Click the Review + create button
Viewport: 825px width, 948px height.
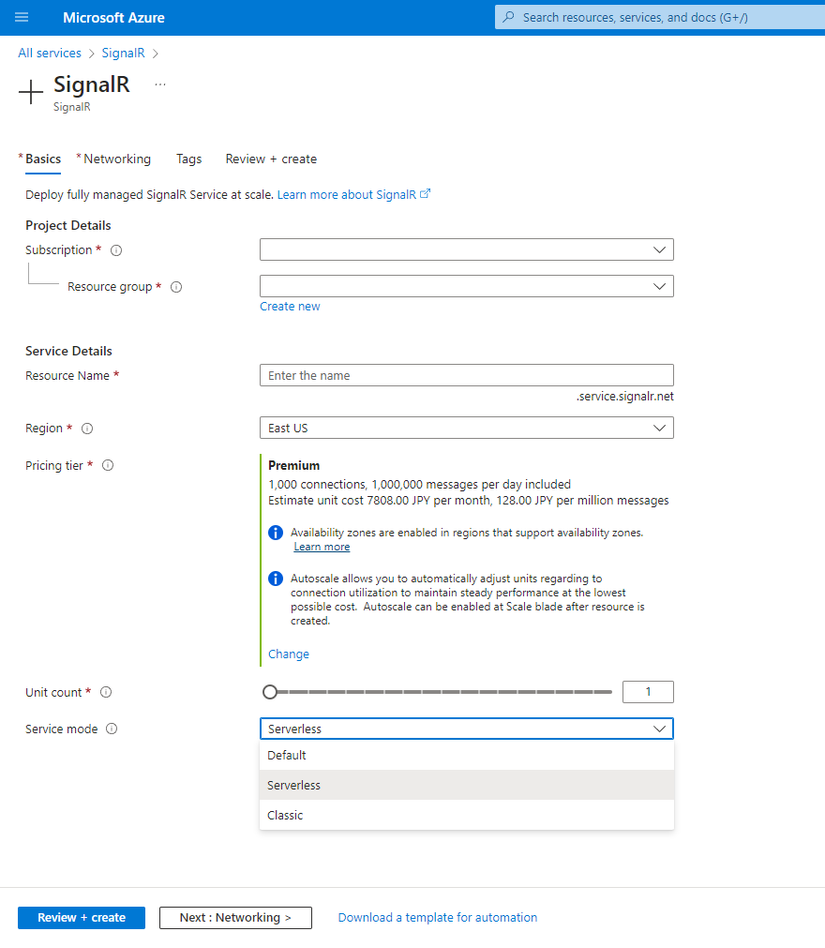[x=81, y=918]
